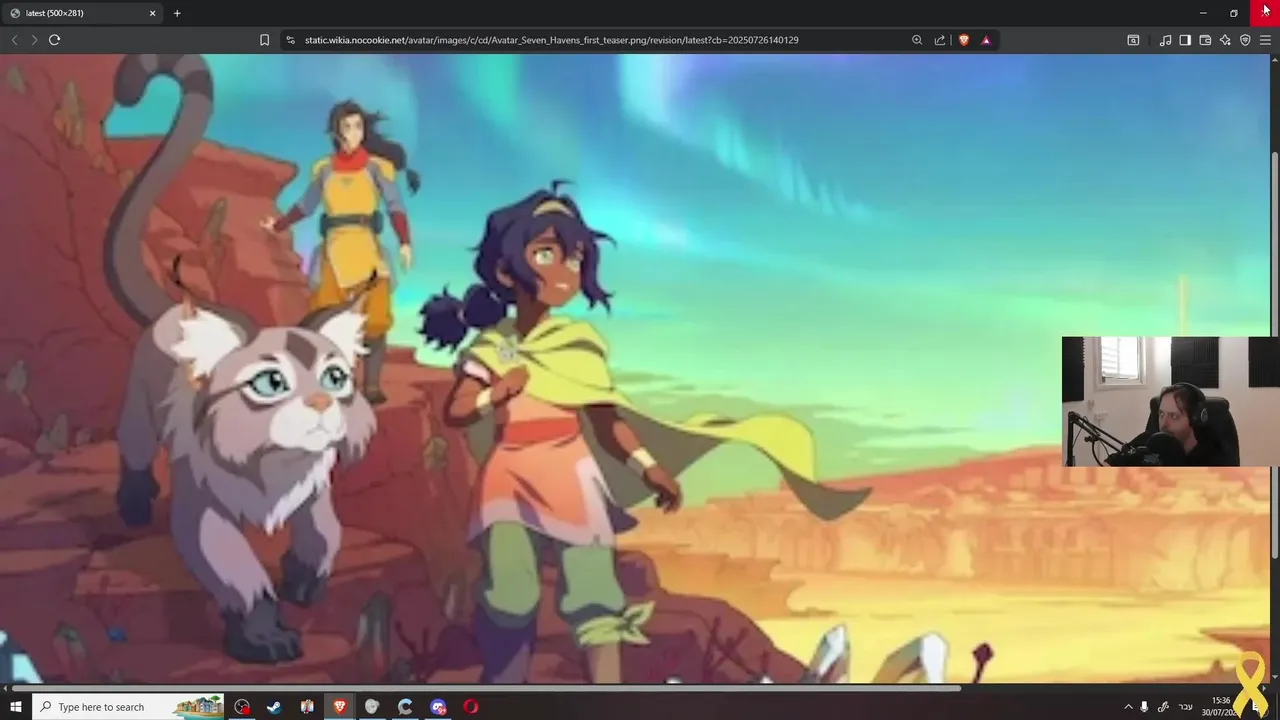Go back with the left arrow button
This screenshot has width=1280, height=720.
14,40
